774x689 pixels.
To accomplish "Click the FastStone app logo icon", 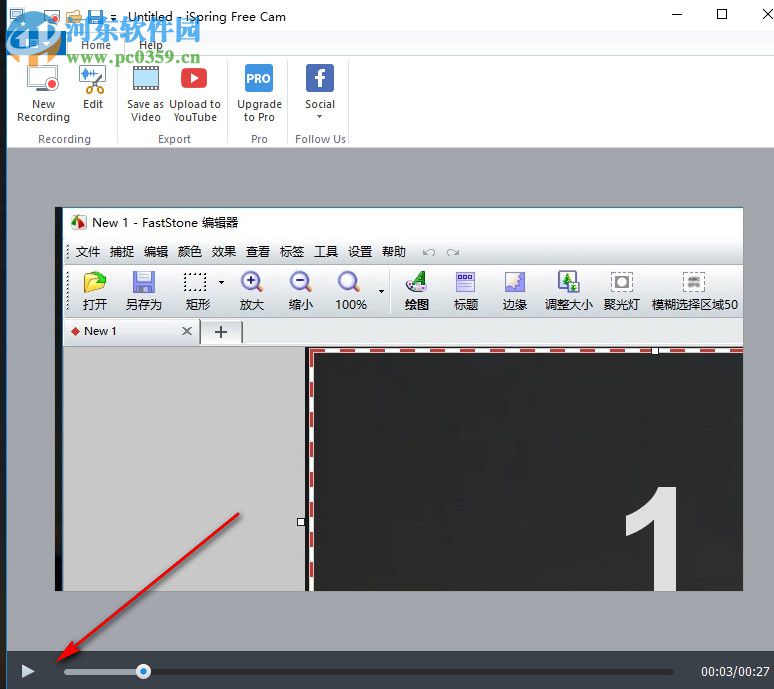I will [78, 223].
